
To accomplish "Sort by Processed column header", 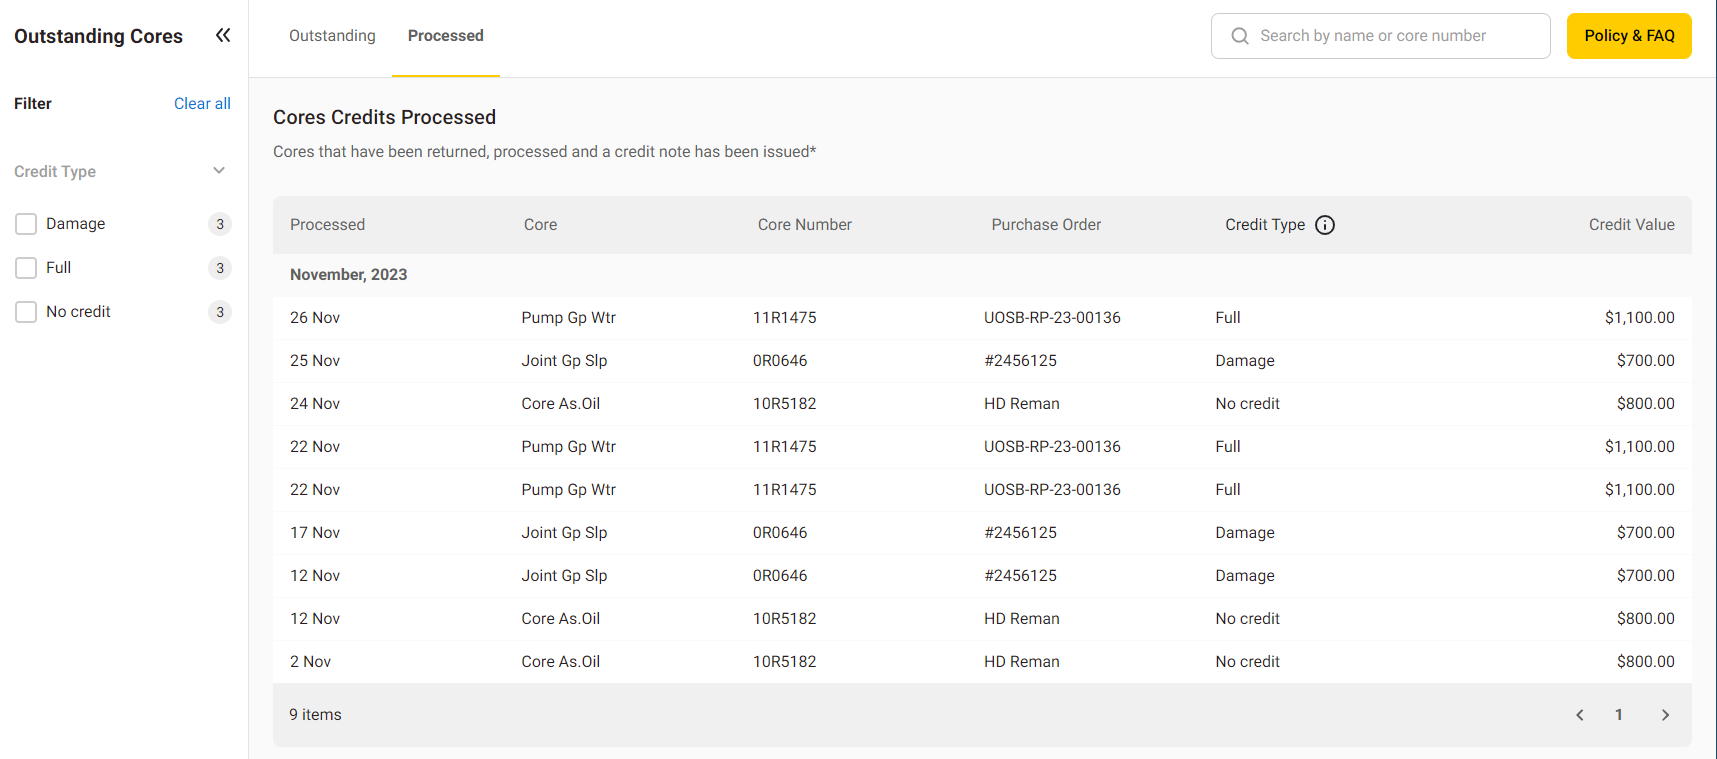I will coord(327,225).
